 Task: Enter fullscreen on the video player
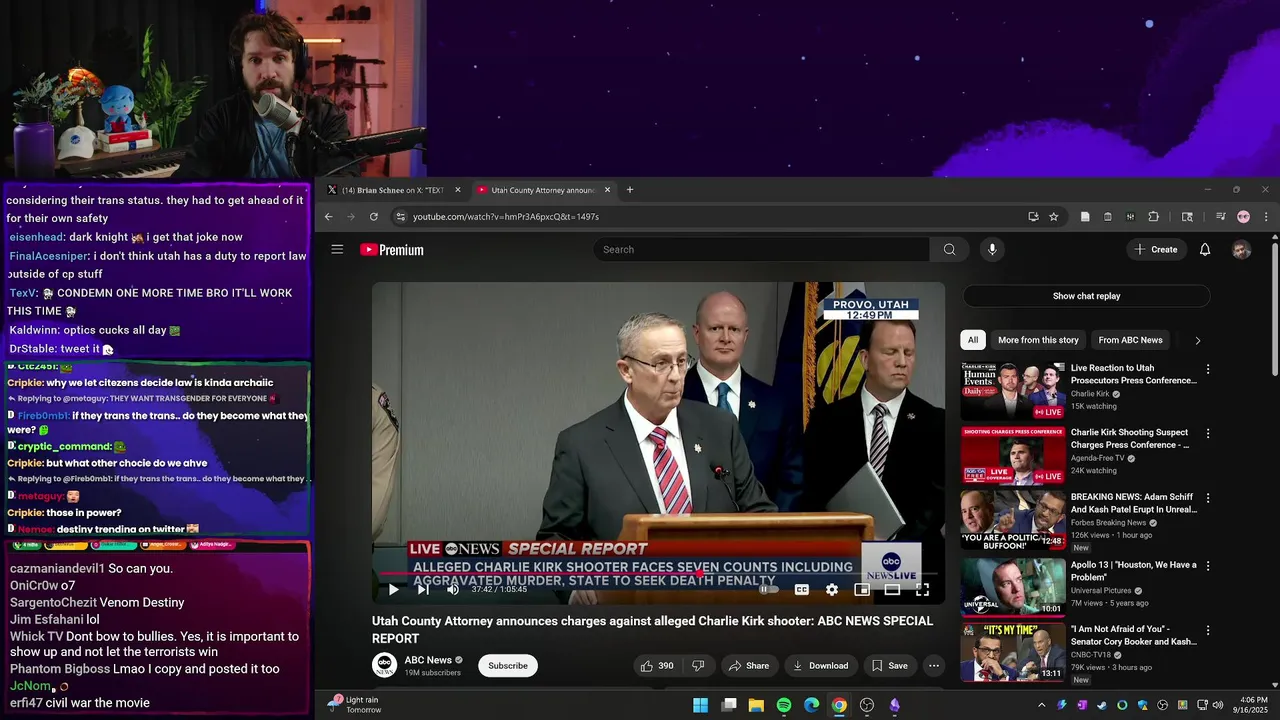click(922, 590)
